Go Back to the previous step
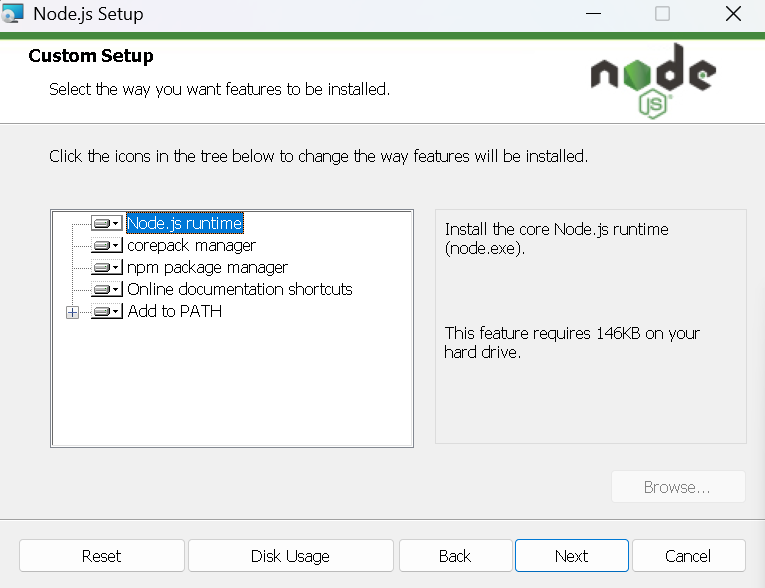 (454, 556)
